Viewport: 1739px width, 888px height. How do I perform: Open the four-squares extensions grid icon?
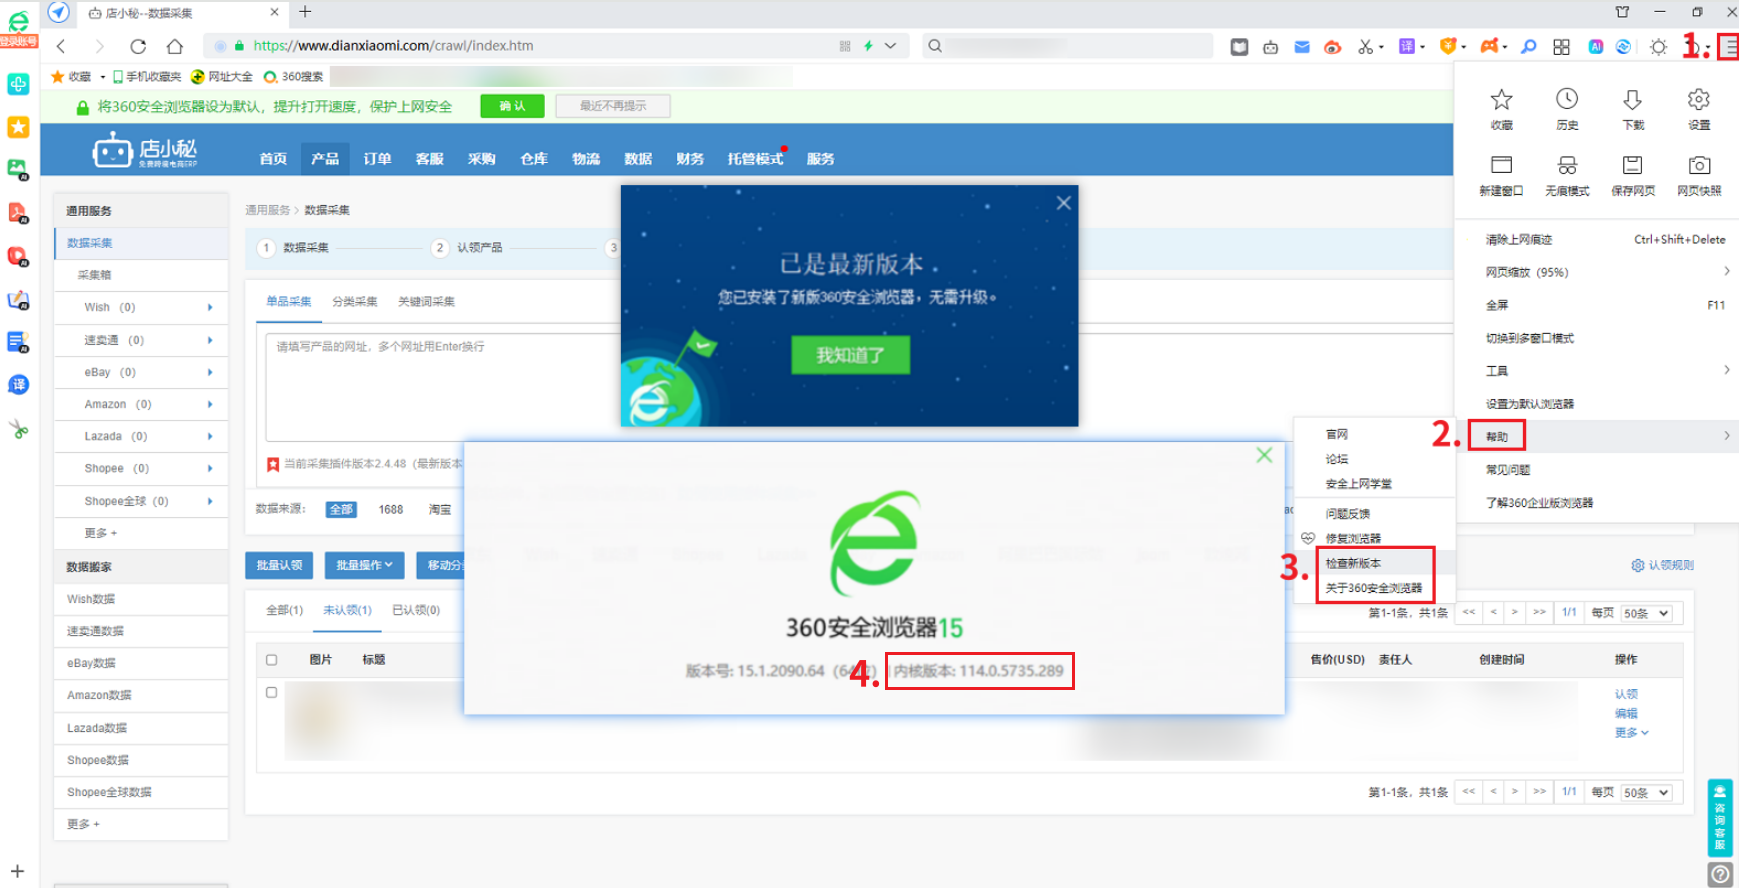1562,47
